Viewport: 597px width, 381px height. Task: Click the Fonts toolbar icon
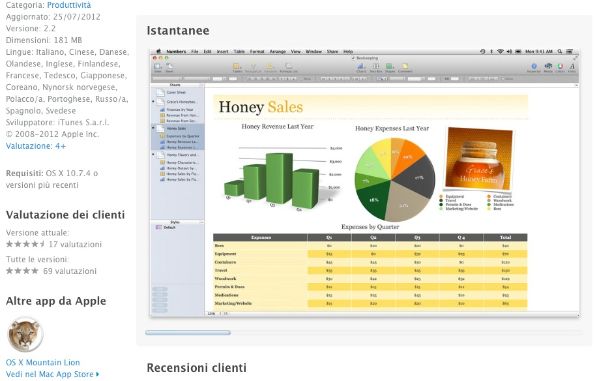(x=571, y=68)
